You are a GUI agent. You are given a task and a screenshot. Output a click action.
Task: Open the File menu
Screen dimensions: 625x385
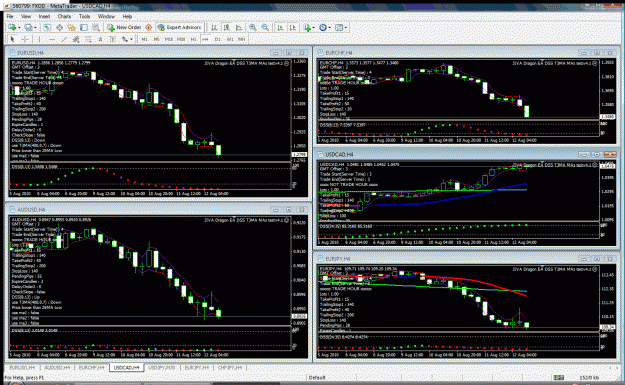pos(10,16)
